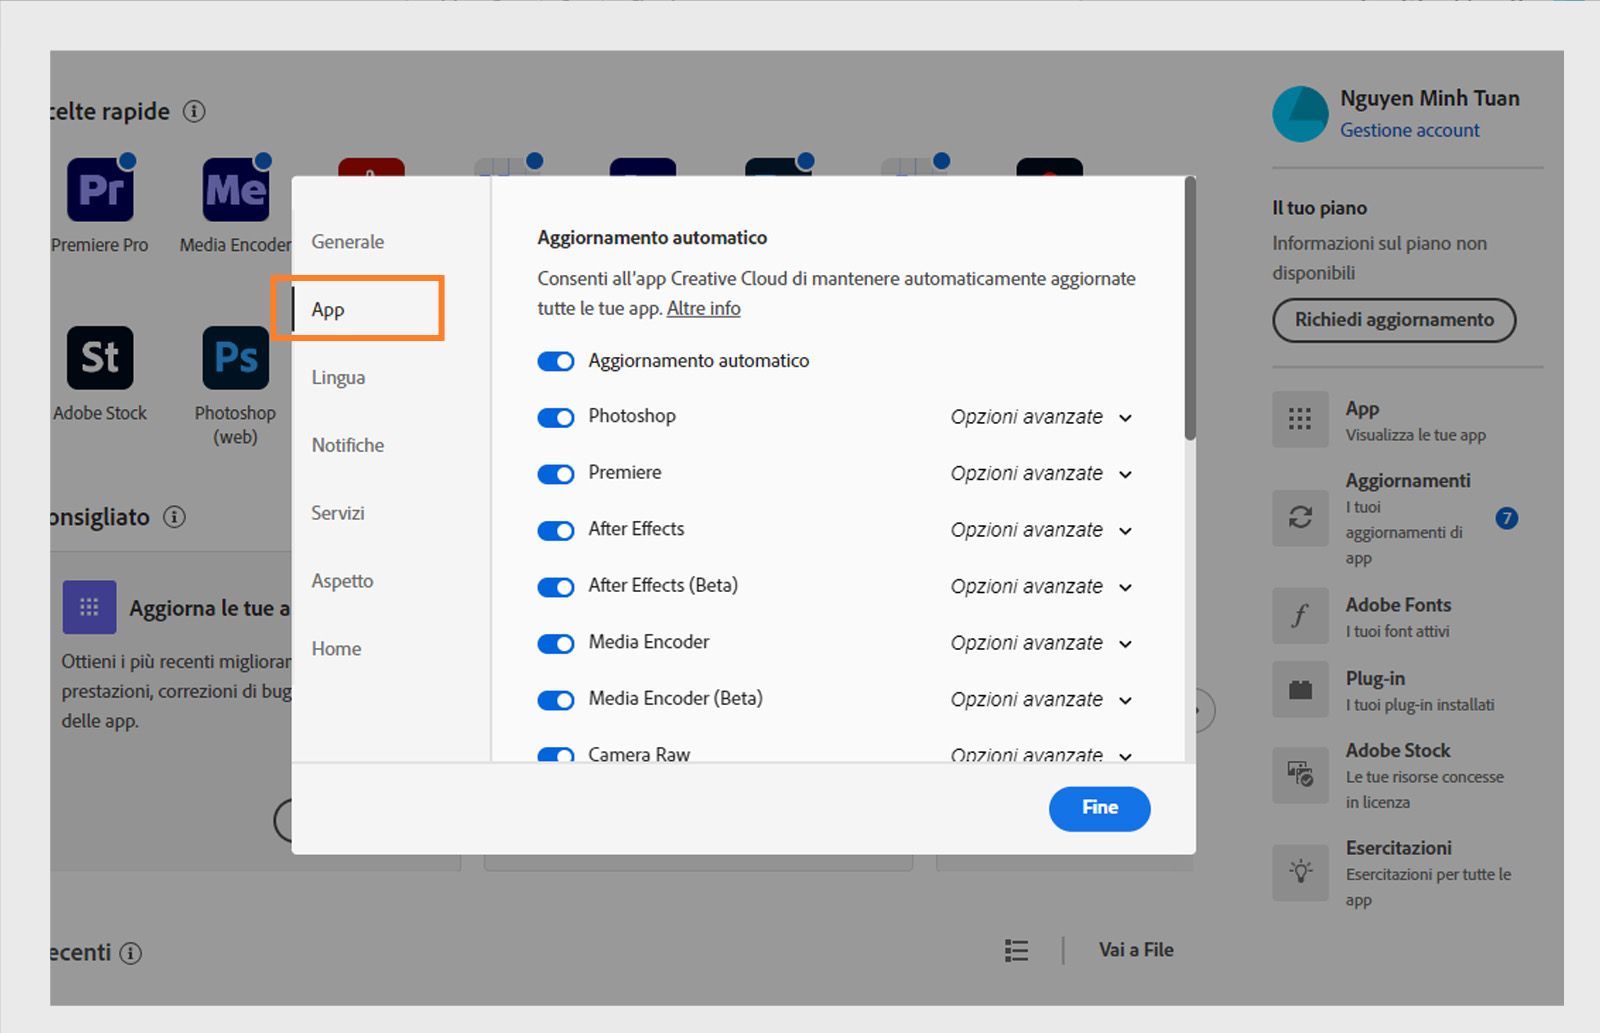Viewport: 1600px width, 1033px height.
Task: Open Adobe Fonts via its sidebar icon
Action: tap(1299, 615)
